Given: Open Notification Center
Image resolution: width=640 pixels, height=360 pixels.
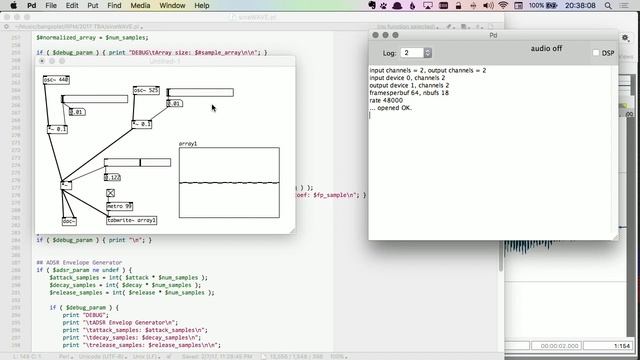Looking at the screenshot, I should coord(624,5).
